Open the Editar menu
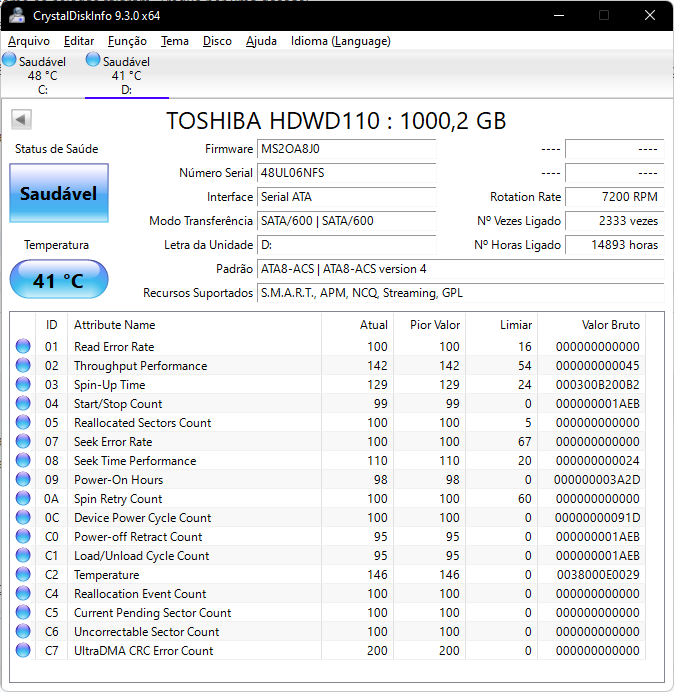The width and height of the screenshot is (674, 692). (79, 41)
